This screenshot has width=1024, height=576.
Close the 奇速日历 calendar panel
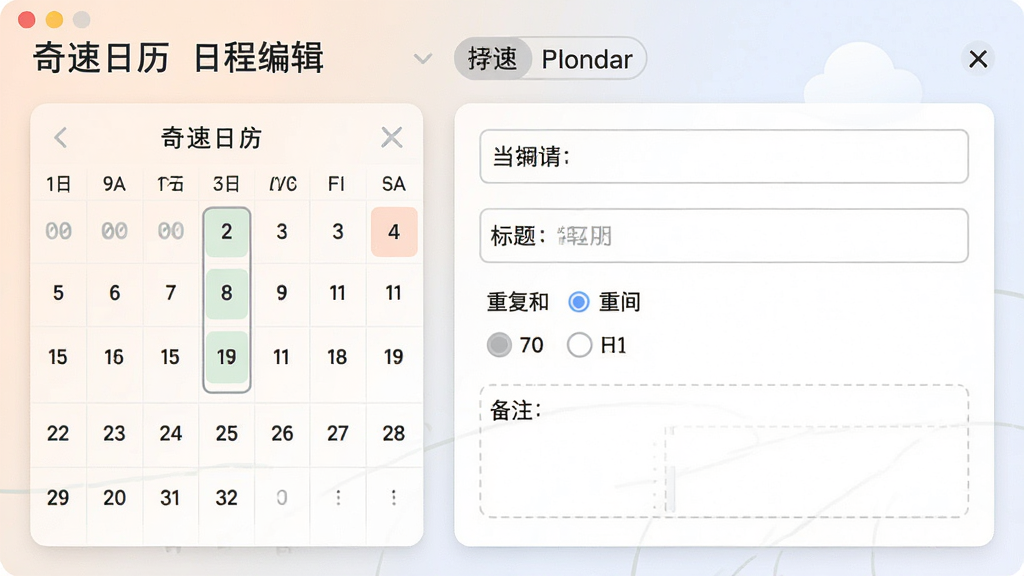392,137
